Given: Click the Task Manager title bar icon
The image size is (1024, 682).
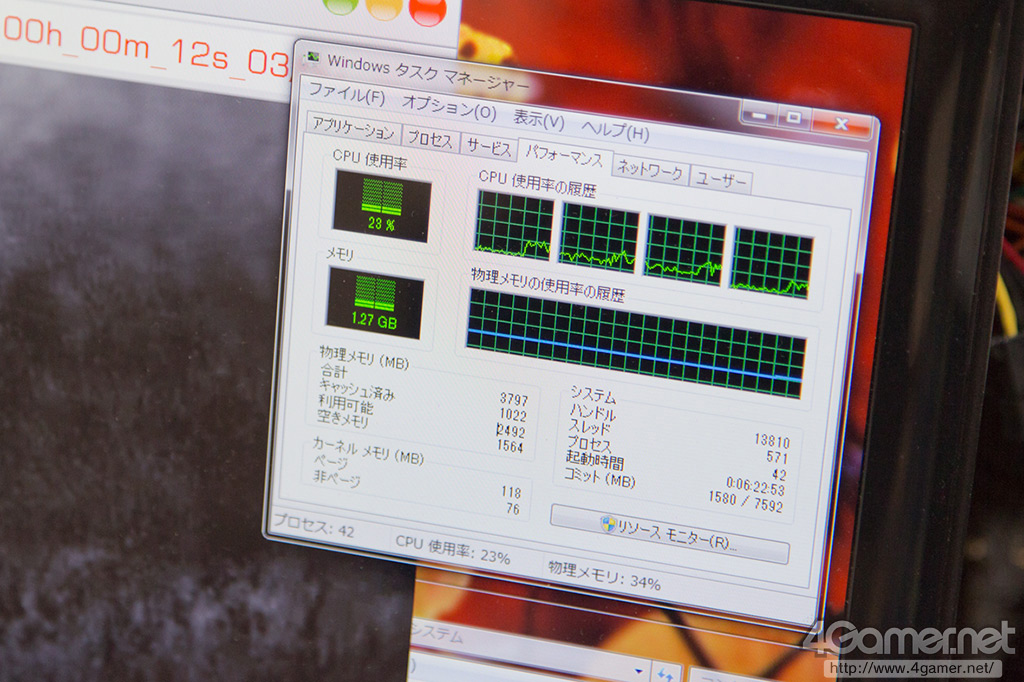Looking at the screenshot, I should [x=313, y=58].
